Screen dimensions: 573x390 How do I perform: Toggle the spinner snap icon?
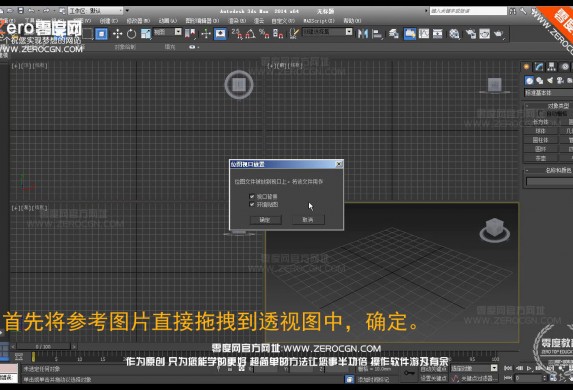tap(278, 34)
